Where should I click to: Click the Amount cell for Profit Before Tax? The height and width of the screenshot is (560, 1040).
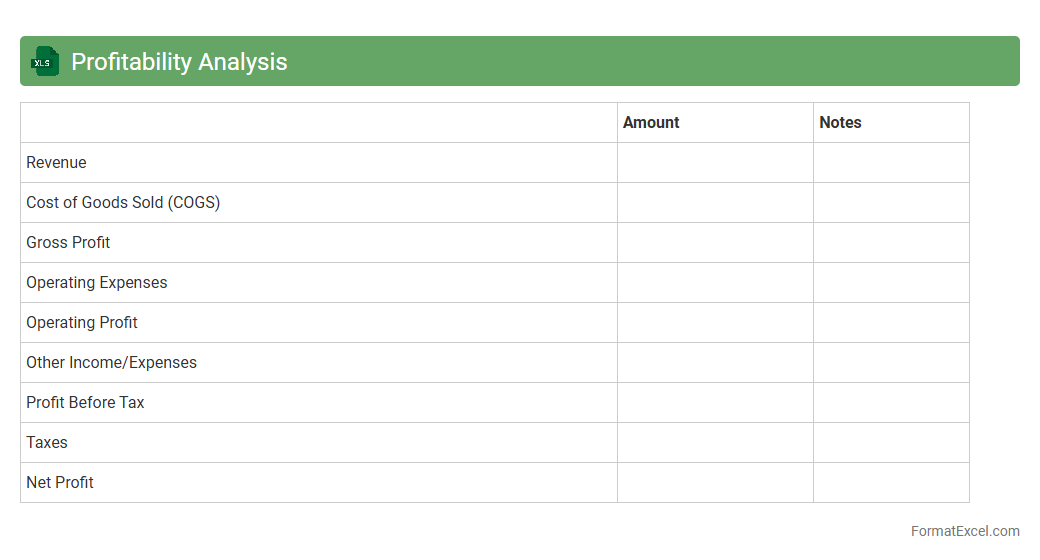point(715,402)
